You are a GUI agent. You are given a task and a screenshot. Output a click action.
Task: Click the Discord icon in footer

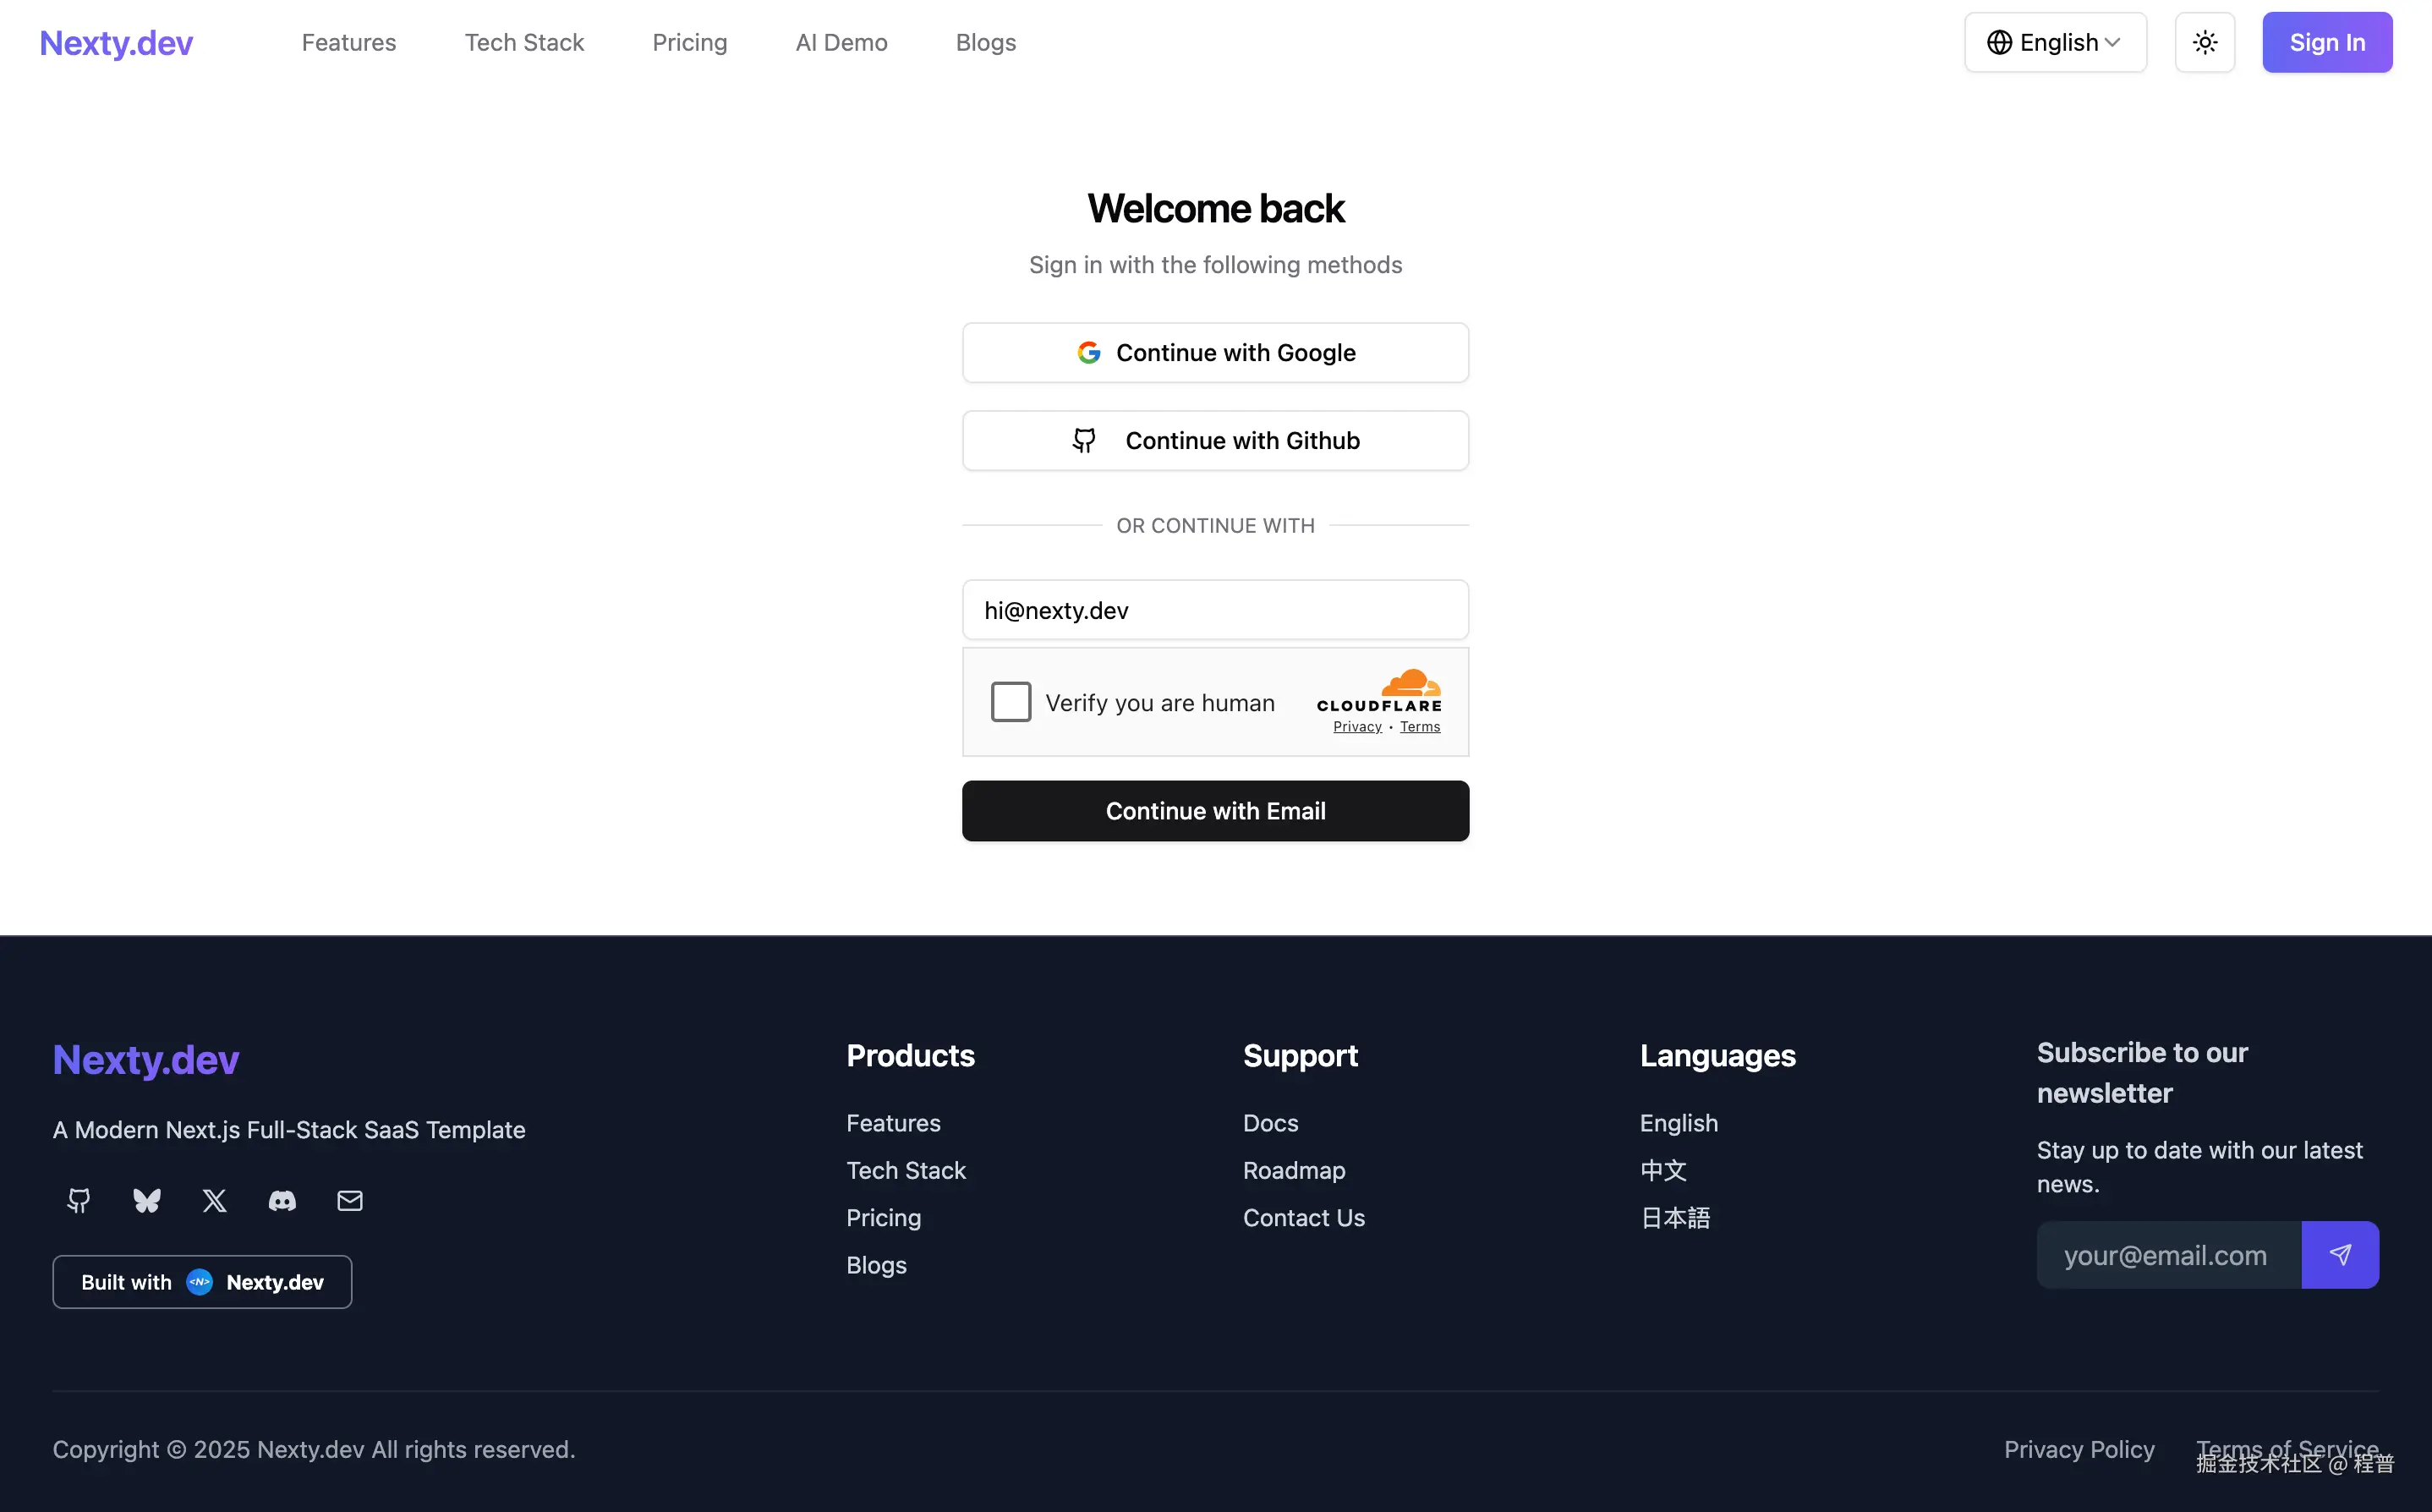282,1200
